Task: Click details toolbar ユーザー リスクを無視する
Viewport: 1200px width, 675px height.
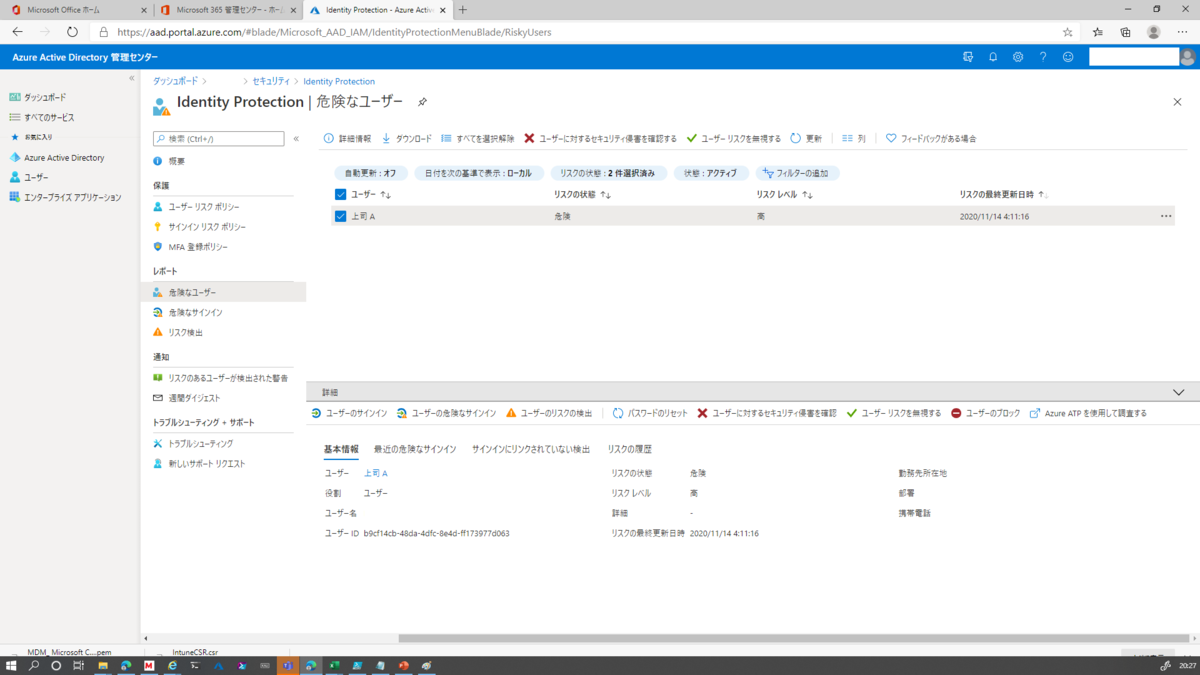Action: 893,413
